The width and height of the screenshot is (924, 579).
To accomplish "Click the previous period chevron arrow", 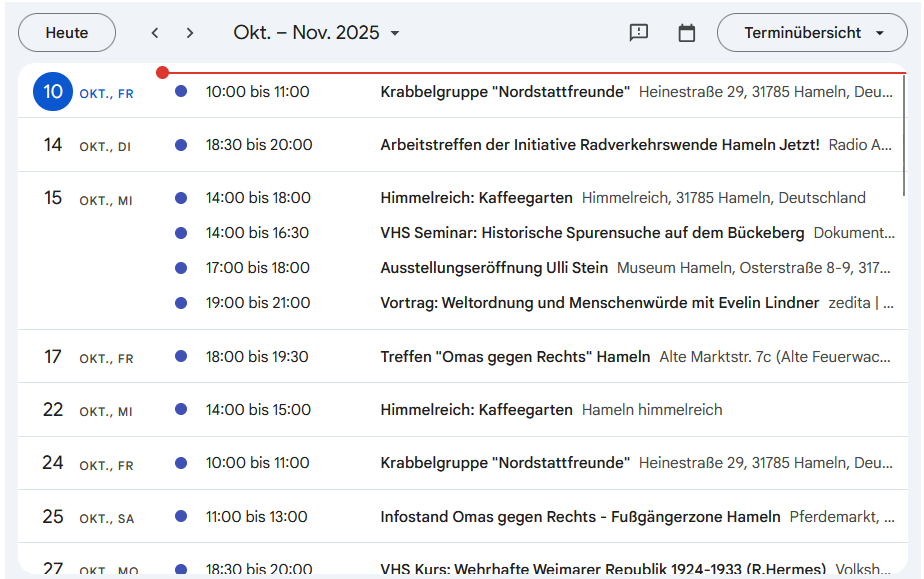I will (x=155, y=33).
